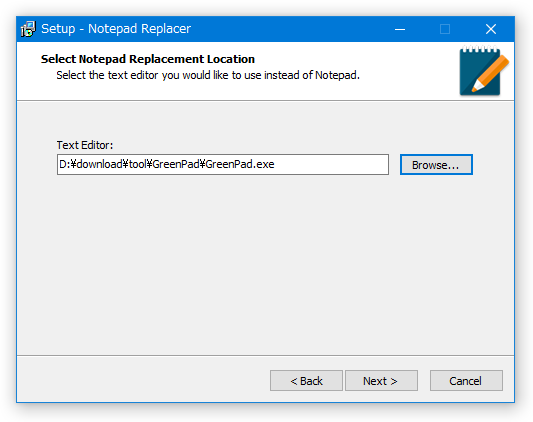Focus the Text Editor path field
Screen dimensions: 533x422
point(223,165)
